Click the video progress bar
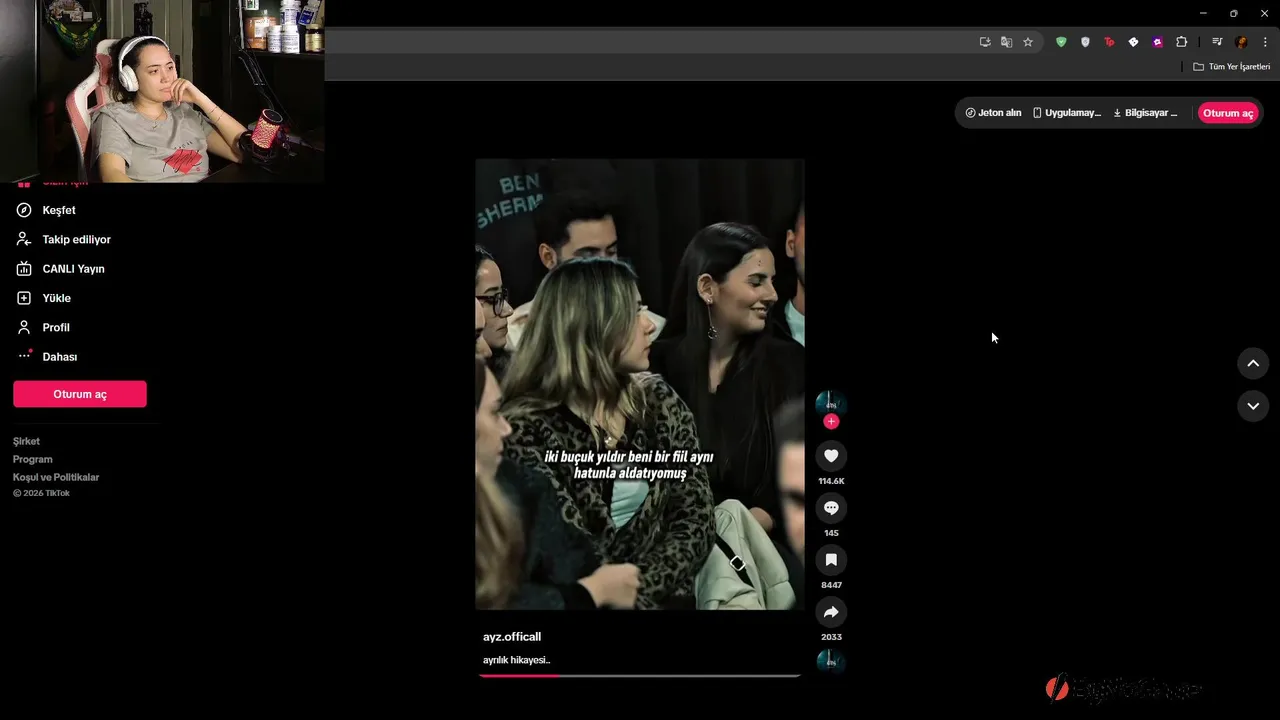 640,676
